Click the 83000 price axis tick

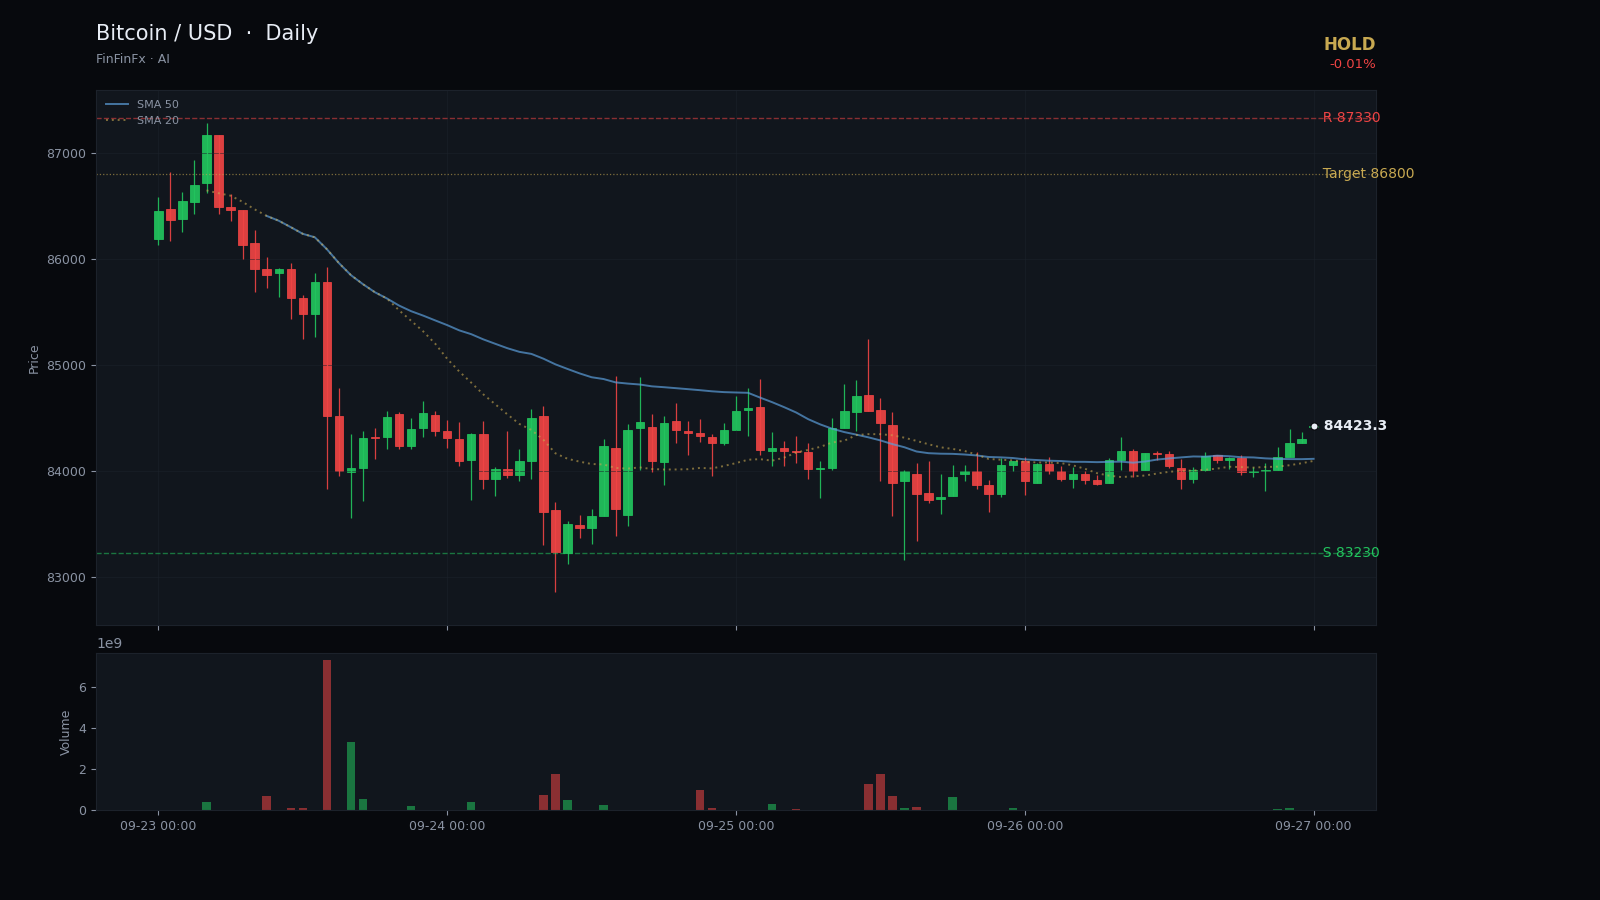pos(68,578)
